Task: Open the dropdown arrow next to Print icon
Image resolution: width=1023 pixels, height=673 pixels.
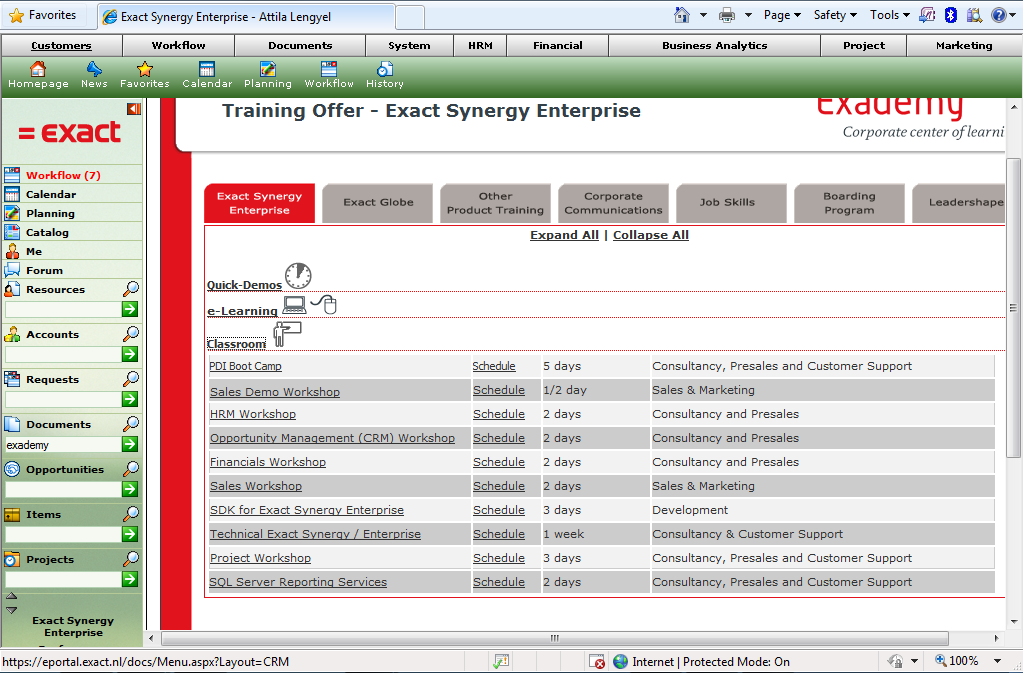Action: point(748,15)
